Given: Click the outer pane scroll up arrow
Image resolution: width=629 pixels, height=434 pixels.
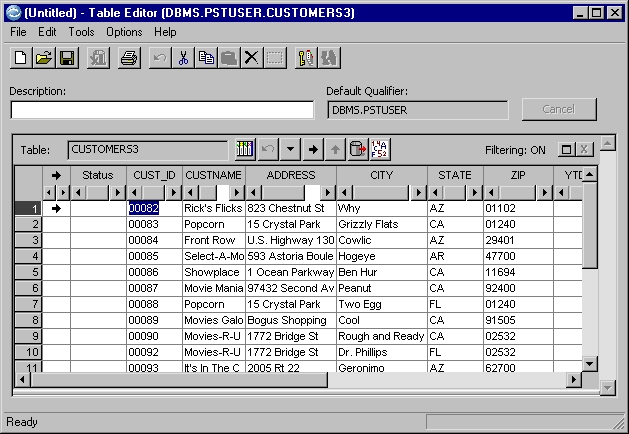Looking at the screenshot, I should coord(608,143).
